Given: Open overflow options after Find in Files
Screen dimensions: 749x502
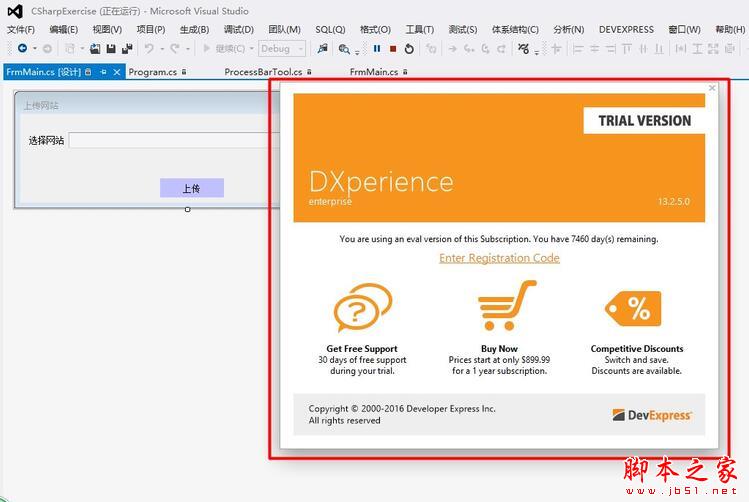Looking at the screenshot, I should pyautogui.click(x=357, y=53).
